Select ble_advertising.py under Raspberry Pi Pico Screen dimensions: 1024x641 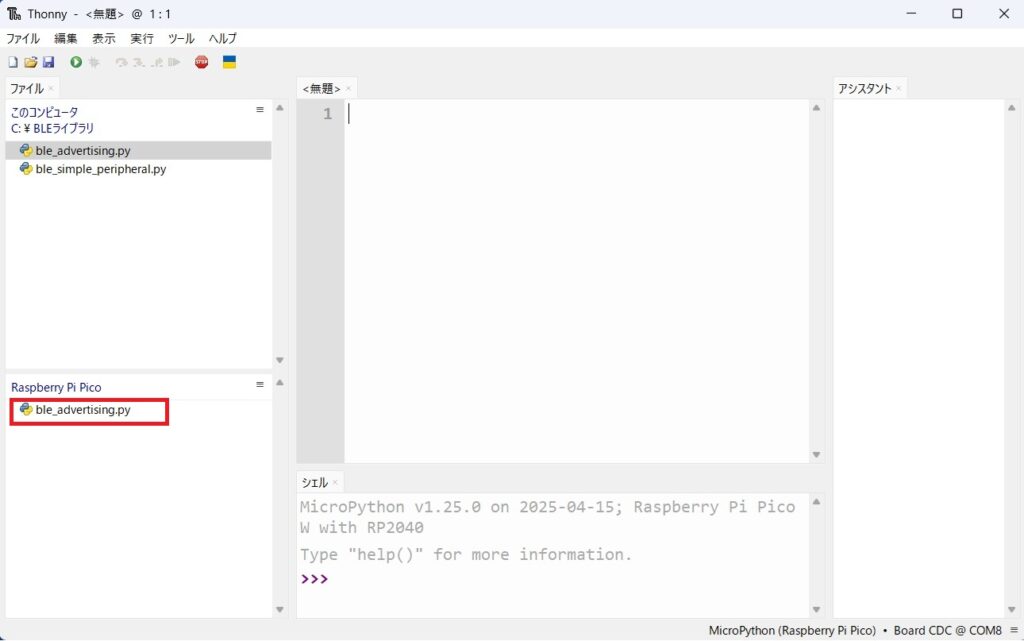click(x=83, y=410)
